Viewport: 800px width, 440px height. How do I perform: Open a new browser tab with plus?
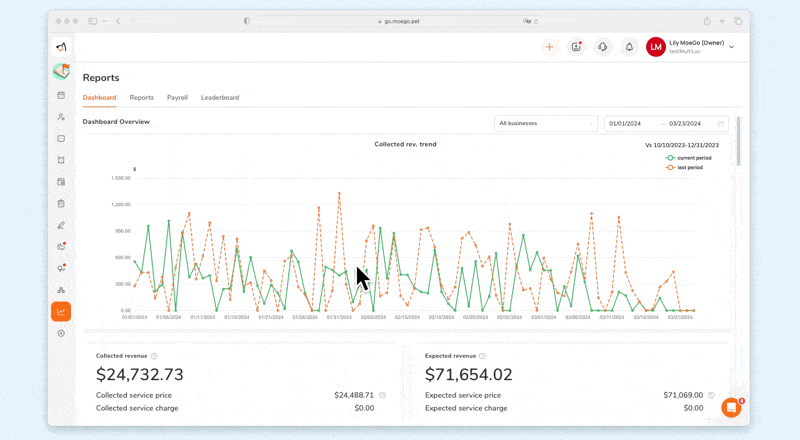722,21
